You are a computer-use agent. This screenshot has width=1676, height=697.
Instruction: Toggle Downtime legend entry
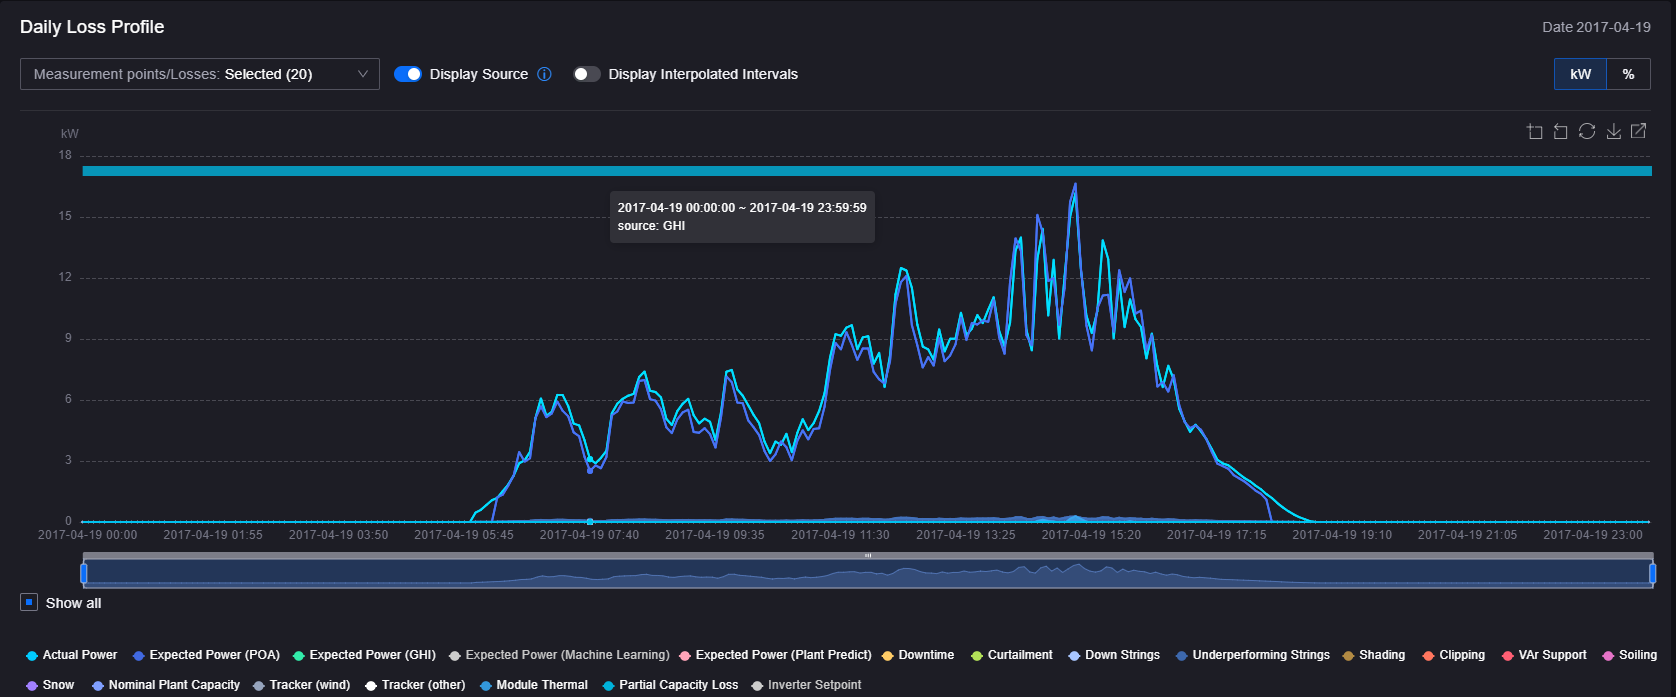click(x=918, y=655)
